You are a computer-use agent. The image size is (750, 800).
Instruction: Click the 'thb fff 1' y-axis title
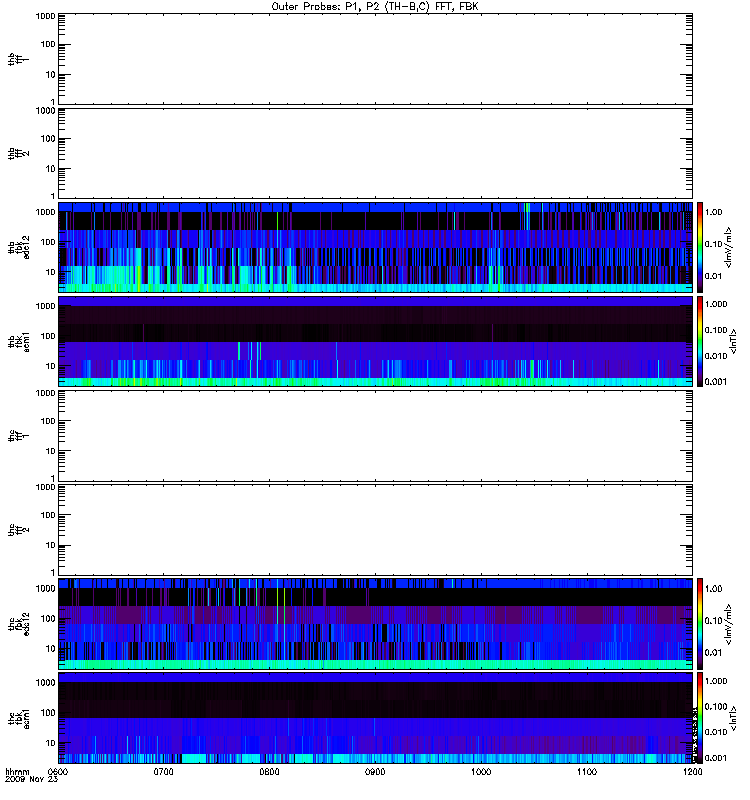[19, 59]
